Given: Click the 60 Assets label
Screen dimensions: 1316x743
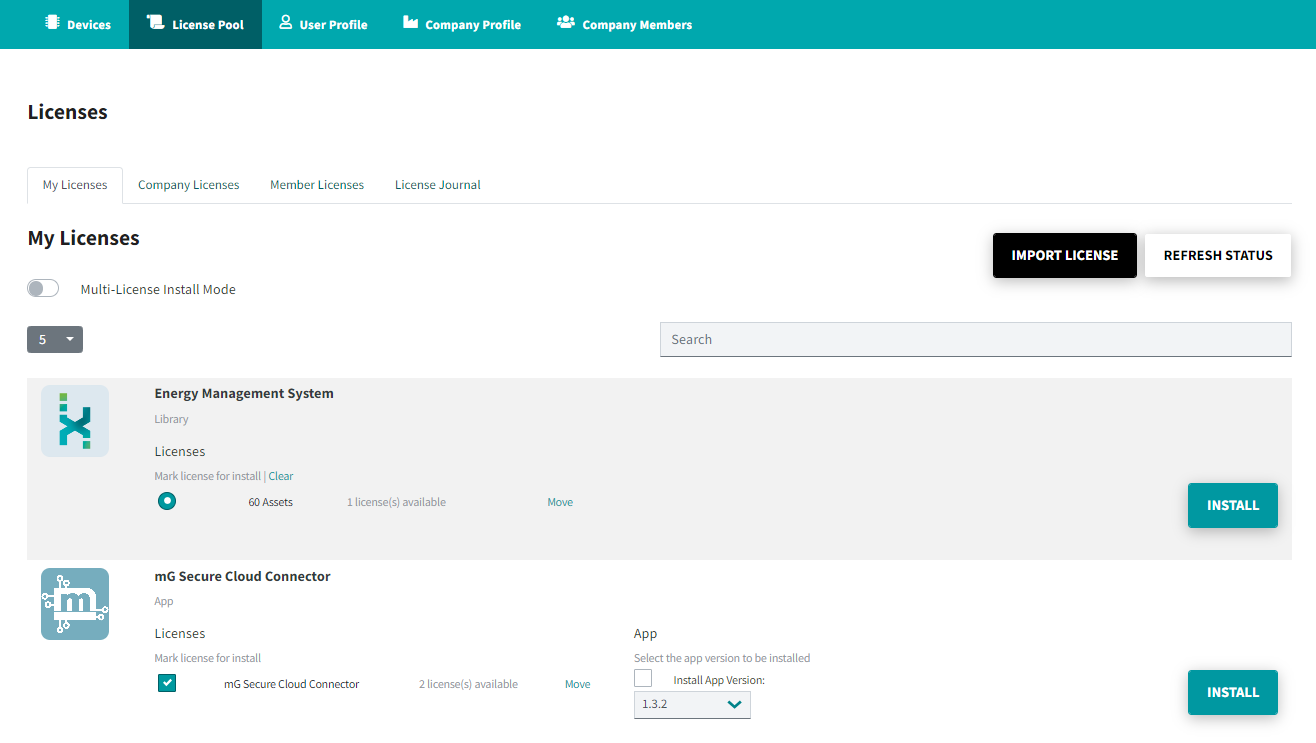Looking at the screenshot, I should tap(271, 502).
